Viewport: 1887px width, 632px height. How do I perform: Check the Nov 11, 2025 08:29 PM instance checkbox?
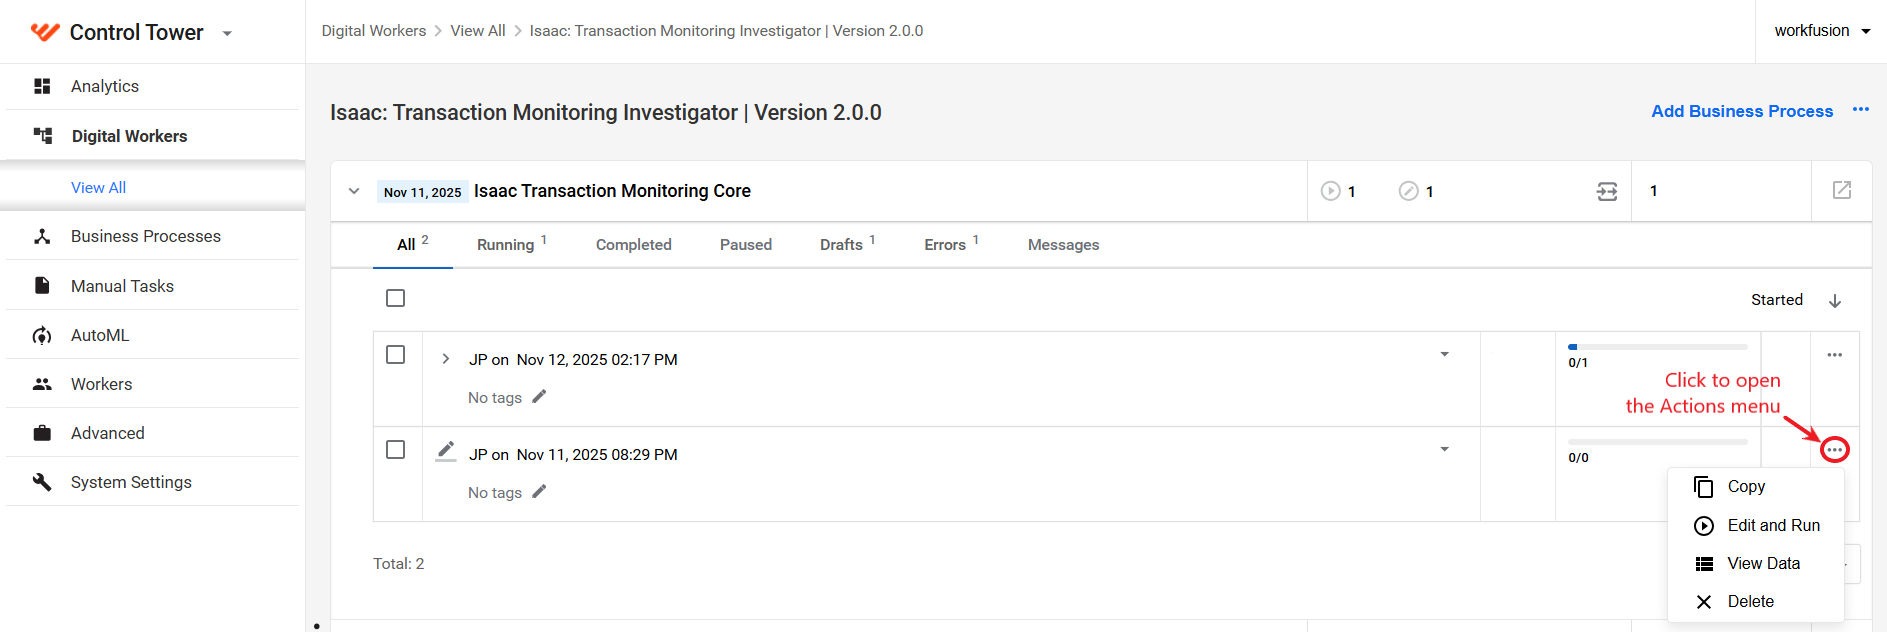pyautogui.click(x=396, y=450)
